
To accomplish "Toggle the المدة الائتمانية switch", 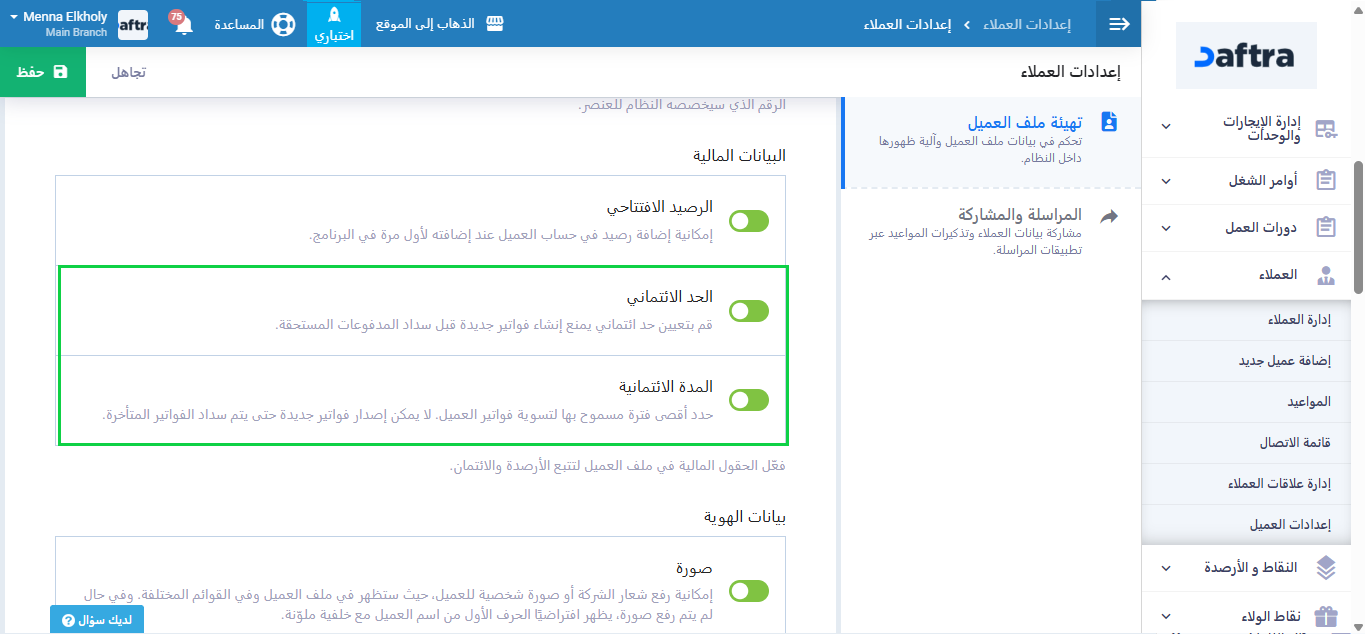I will 749,400.
